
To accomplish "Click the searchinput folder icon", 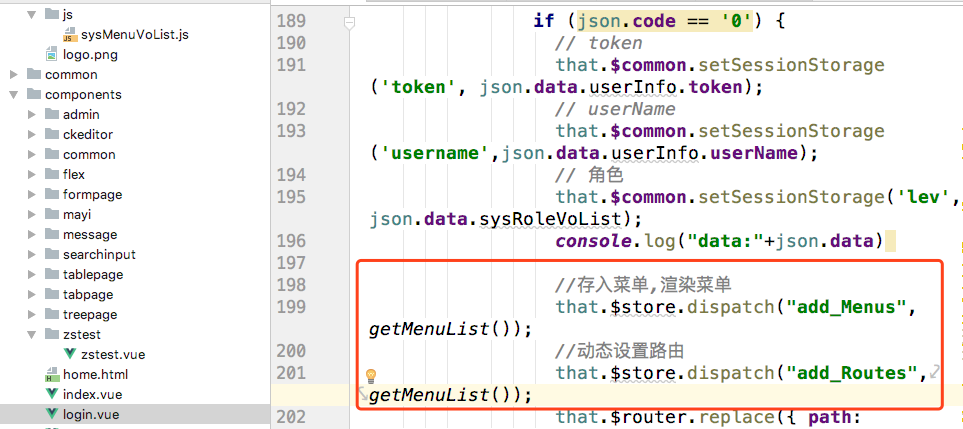I will [52, 254].
